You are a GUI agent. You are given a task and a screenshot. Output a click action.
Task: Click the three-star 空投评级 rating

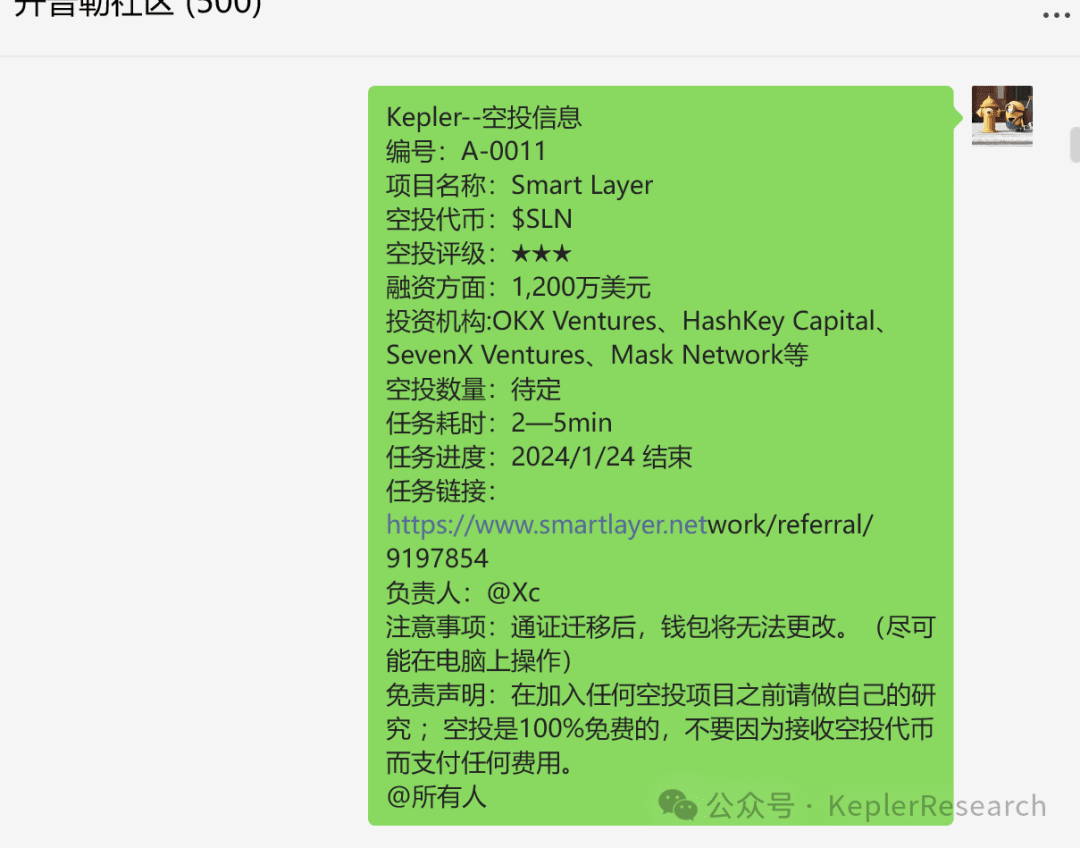(541, 254)
